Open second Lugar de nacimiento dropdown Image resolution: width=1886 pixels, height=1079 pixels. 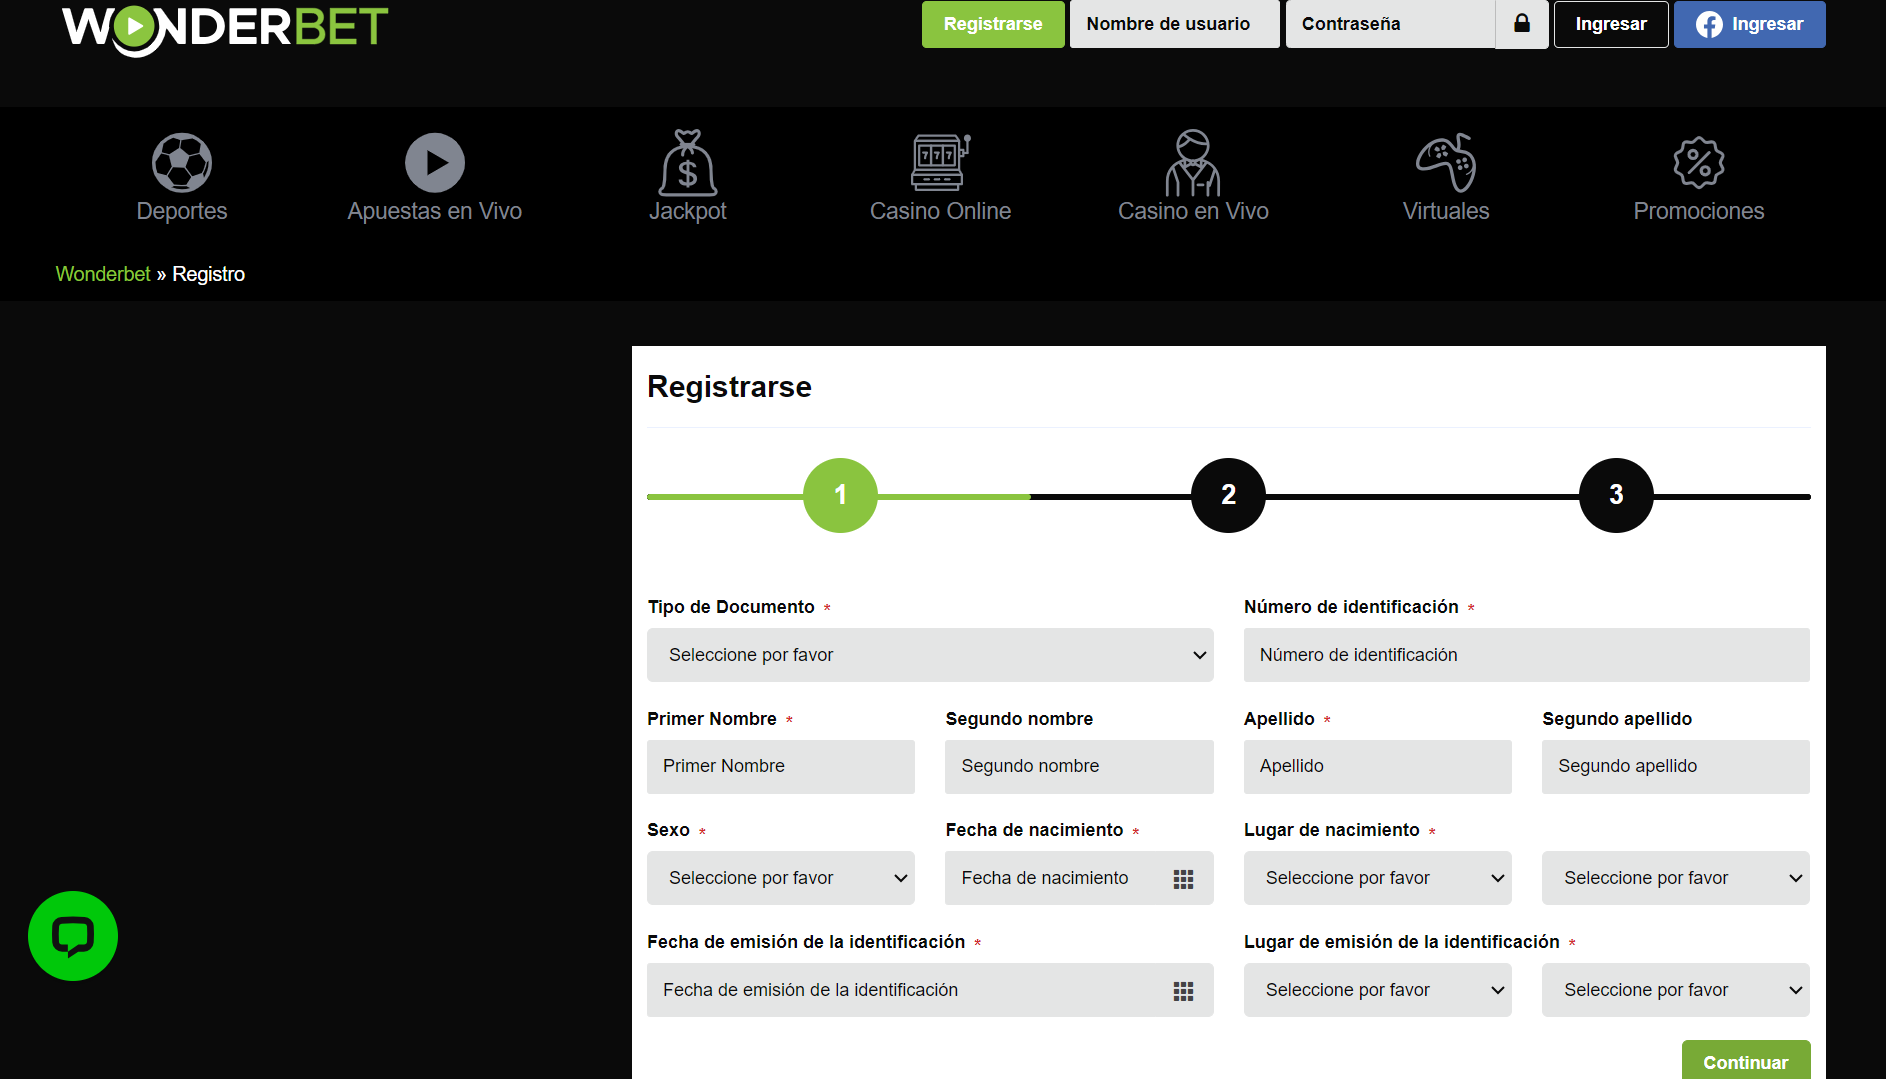coord(1676,878)
